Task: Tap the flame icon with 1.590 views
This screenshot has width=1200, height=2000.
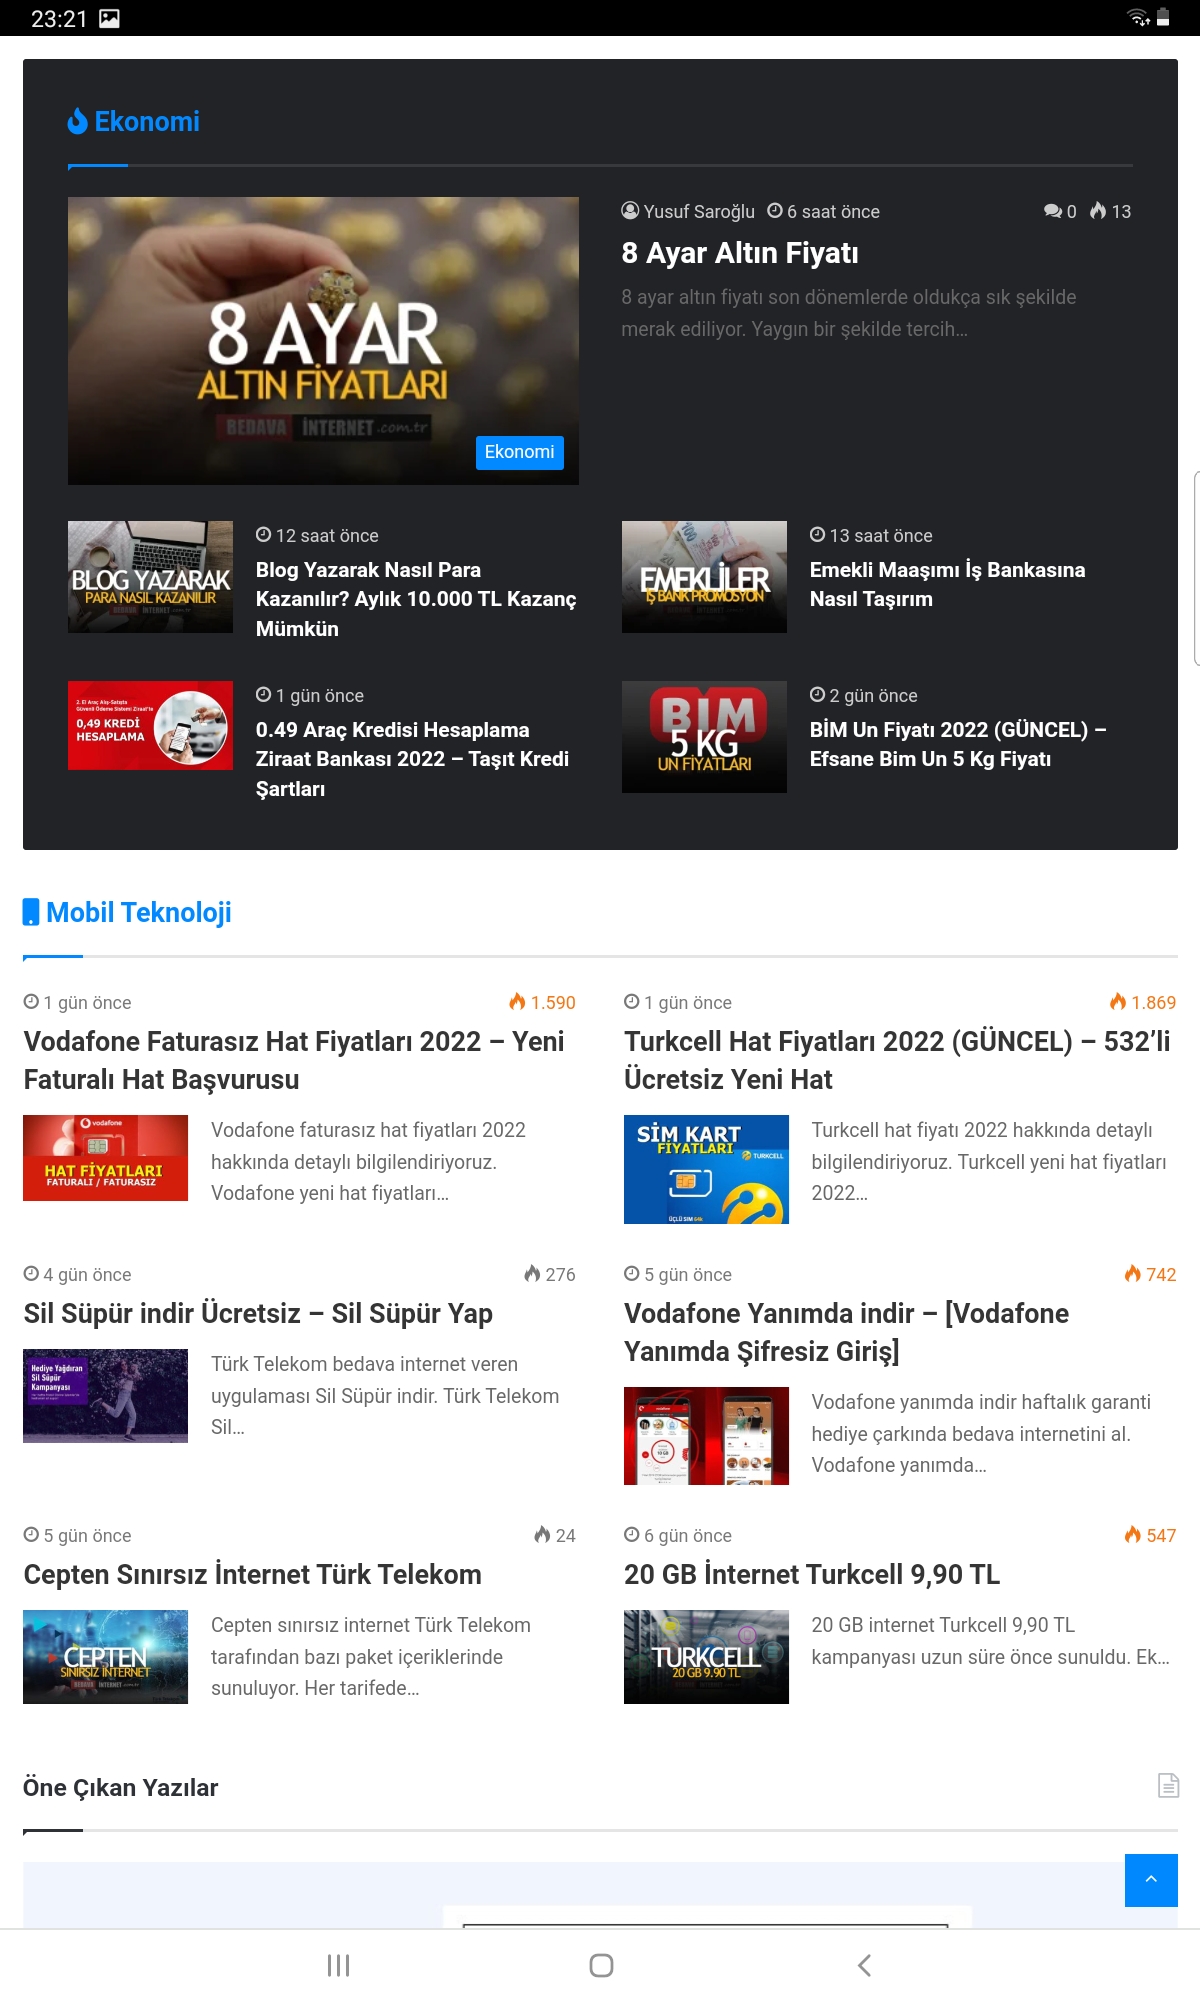Action: [517, 1001]
